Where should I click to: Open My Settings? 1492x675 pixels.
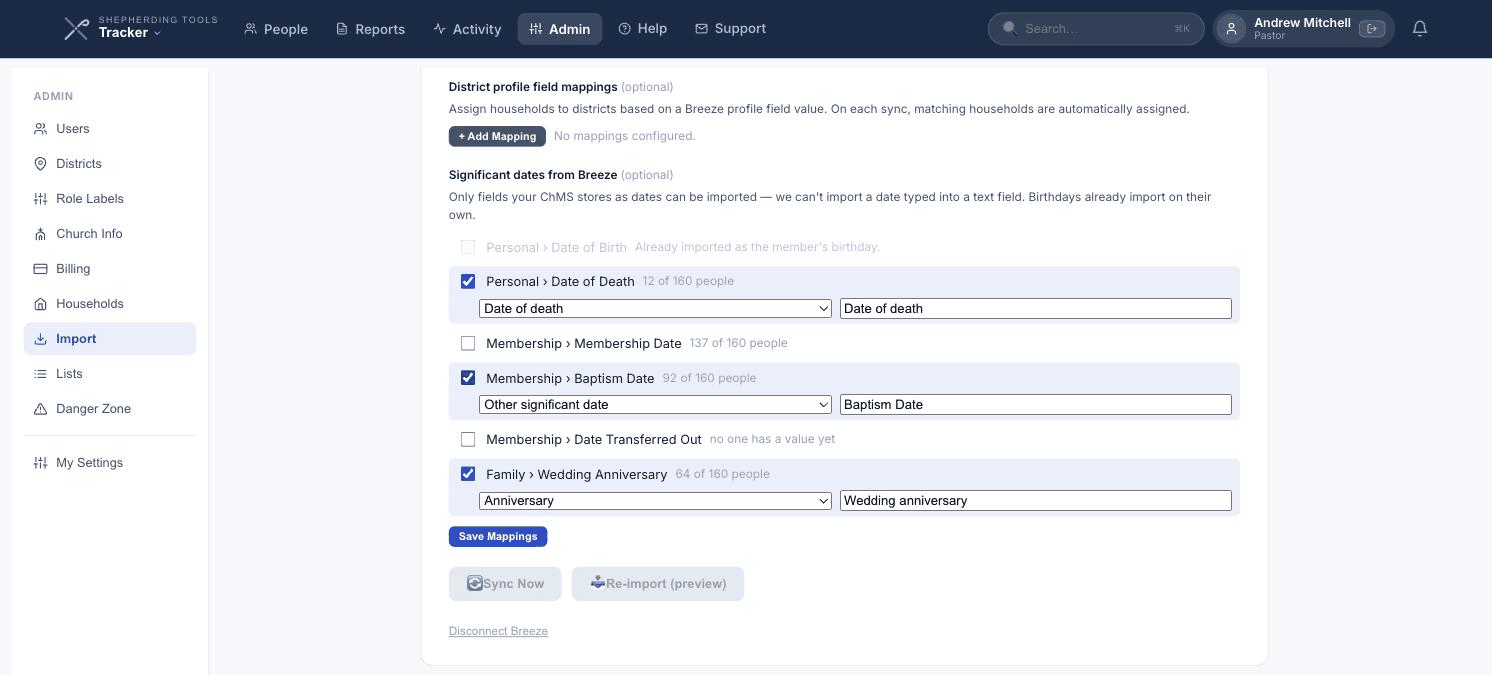[110, 463]
